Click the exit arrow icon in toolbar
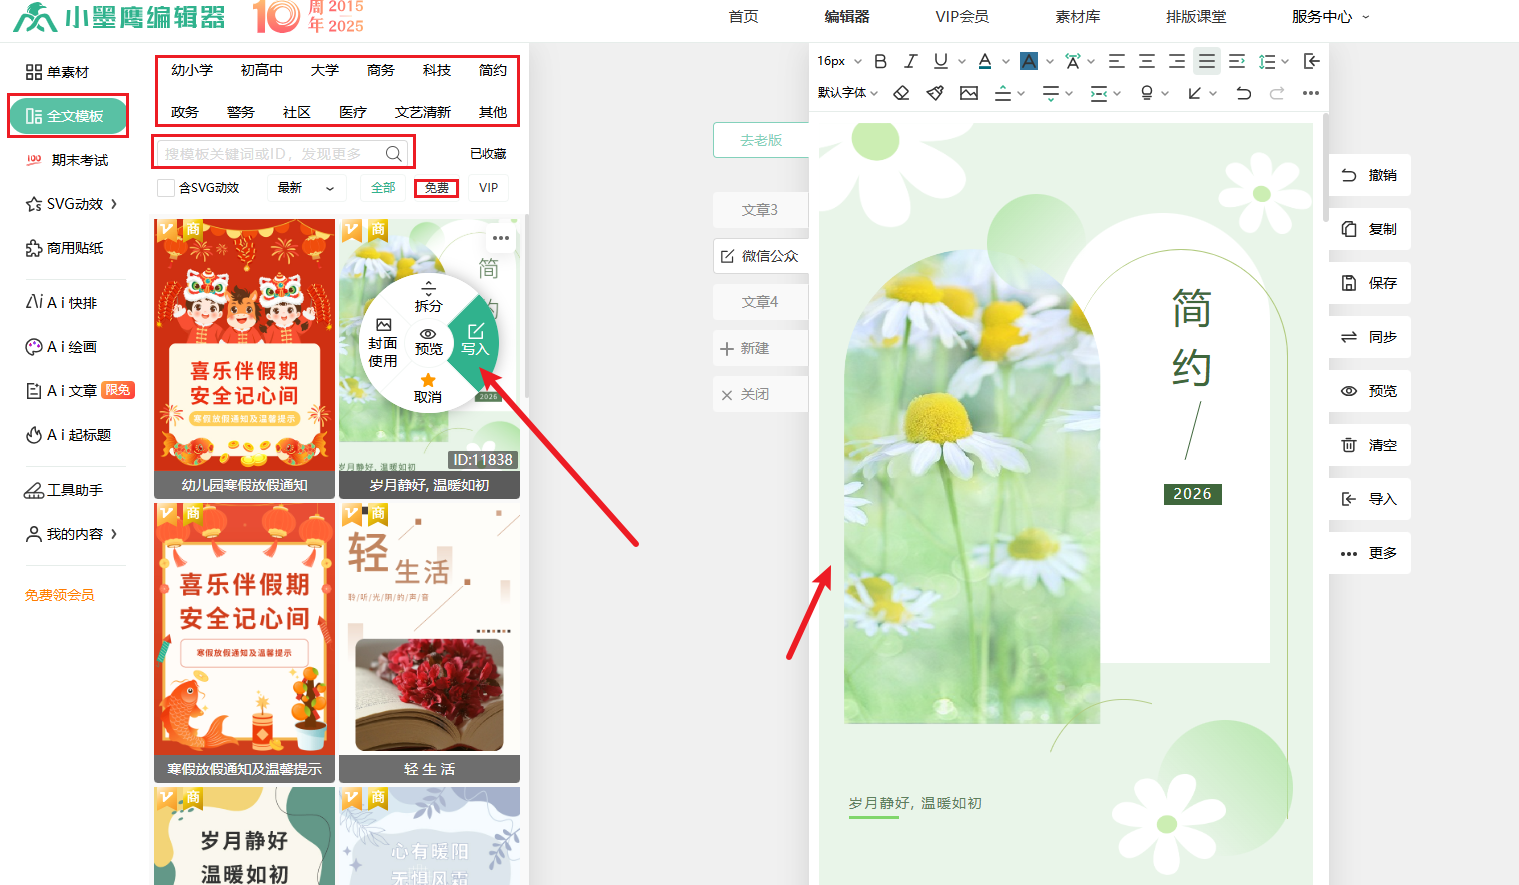1519x885 pixels. (x=1312, y=61)
